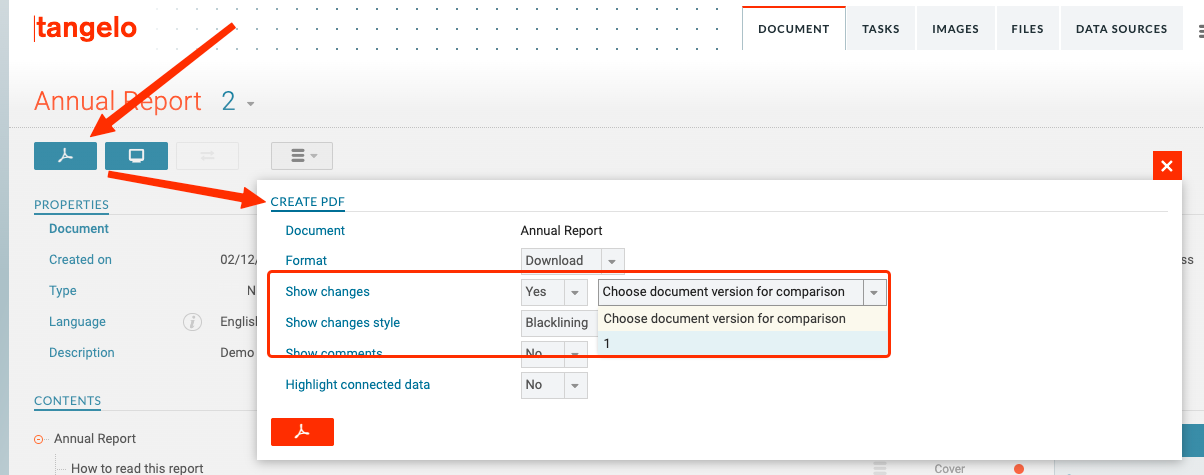Click the 'Show changes style' label
Image resolution: width=1204 pixels, height=475 pixels.
[x=343, y=323]
